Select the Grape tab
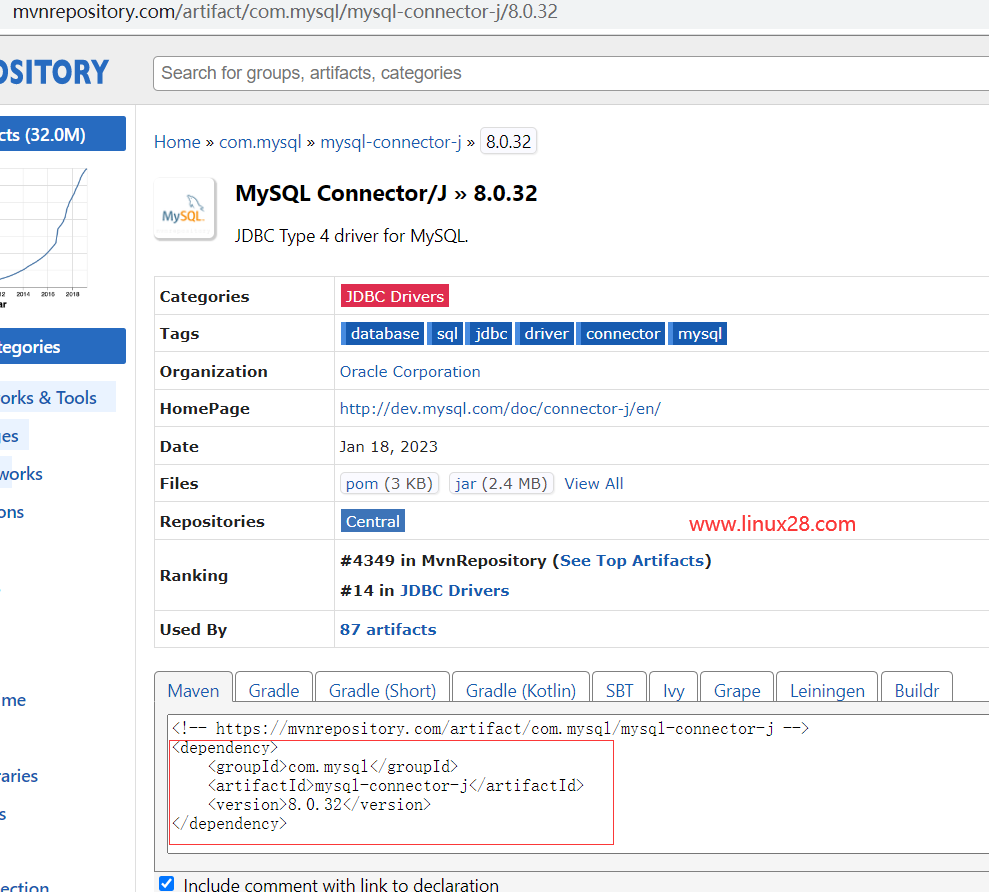989x892 pixels. coord(737,691)
